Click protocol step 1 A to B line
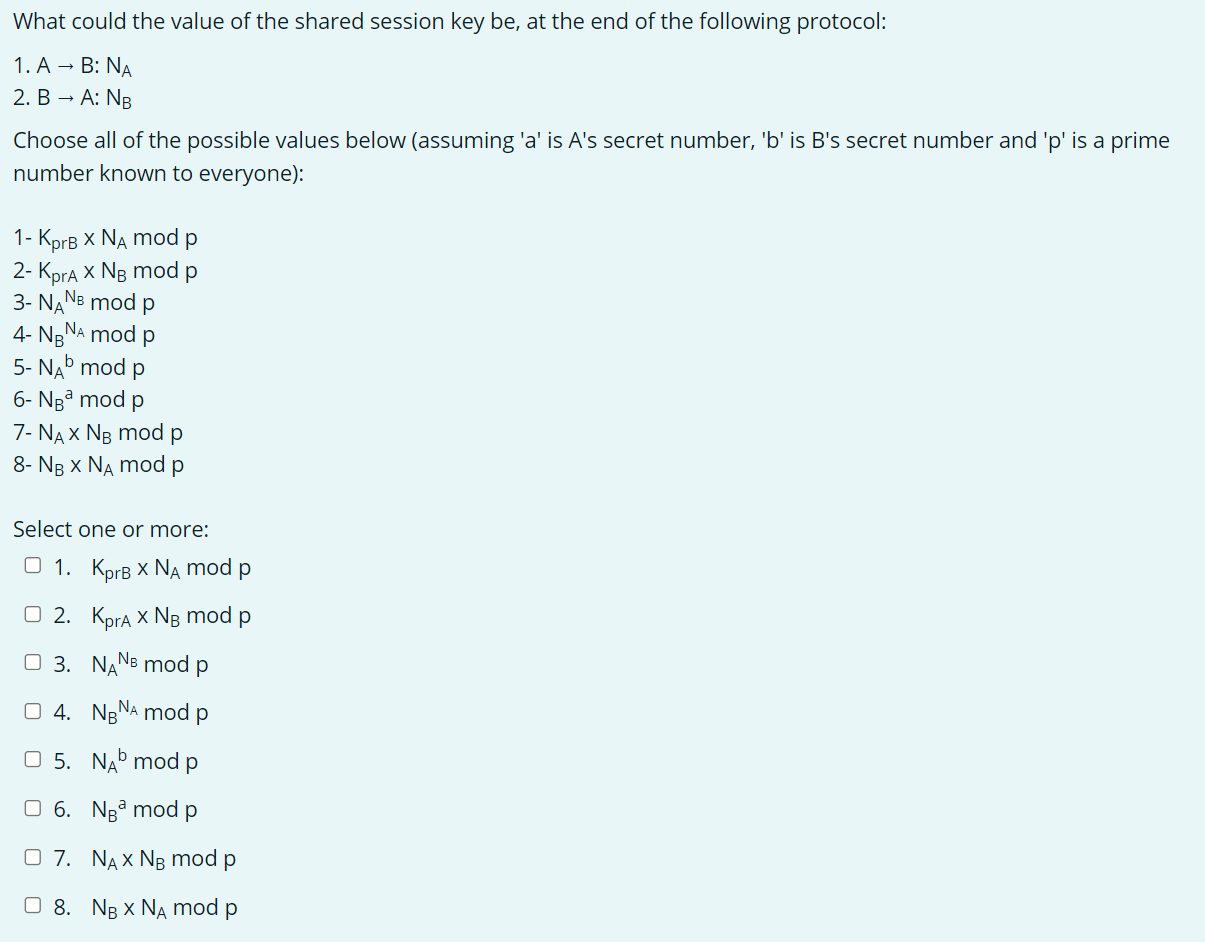1205x942 pixels. [72, 65]
